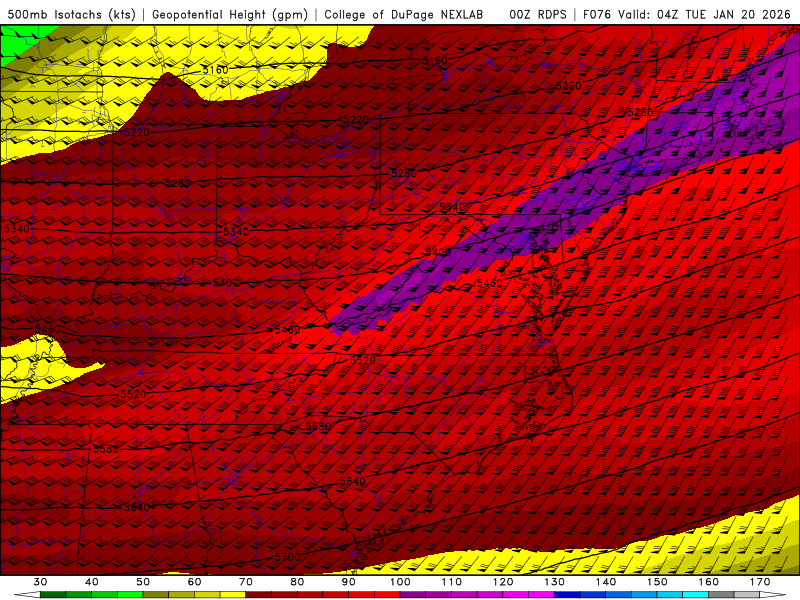The width and height of the screenshot is (800, 600).
Task: Click the 50 knot legend label
Action: pyautogui.click(x=143, y=582)
